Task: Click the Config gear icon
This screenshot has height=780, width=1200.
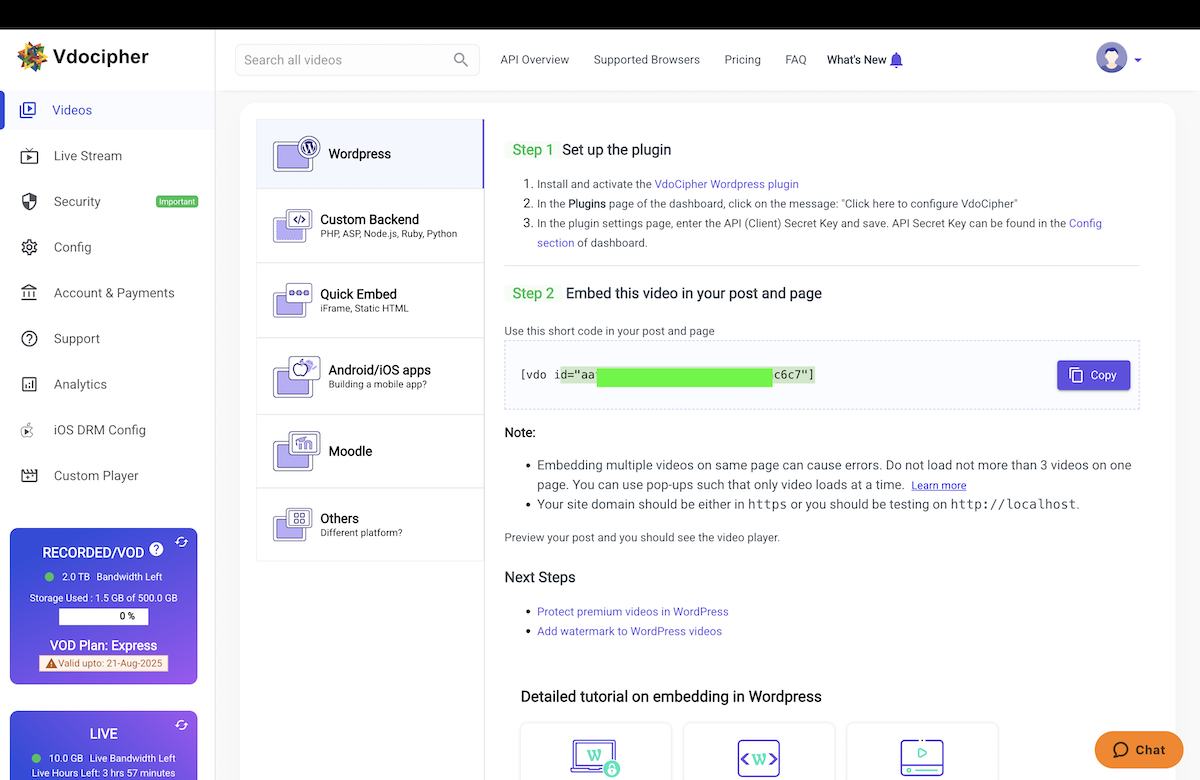Action: pyautogui.click(x=30, y=247)
